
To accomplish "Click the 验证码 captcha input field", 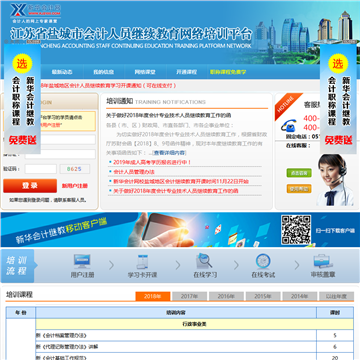I will pos(41,169).
